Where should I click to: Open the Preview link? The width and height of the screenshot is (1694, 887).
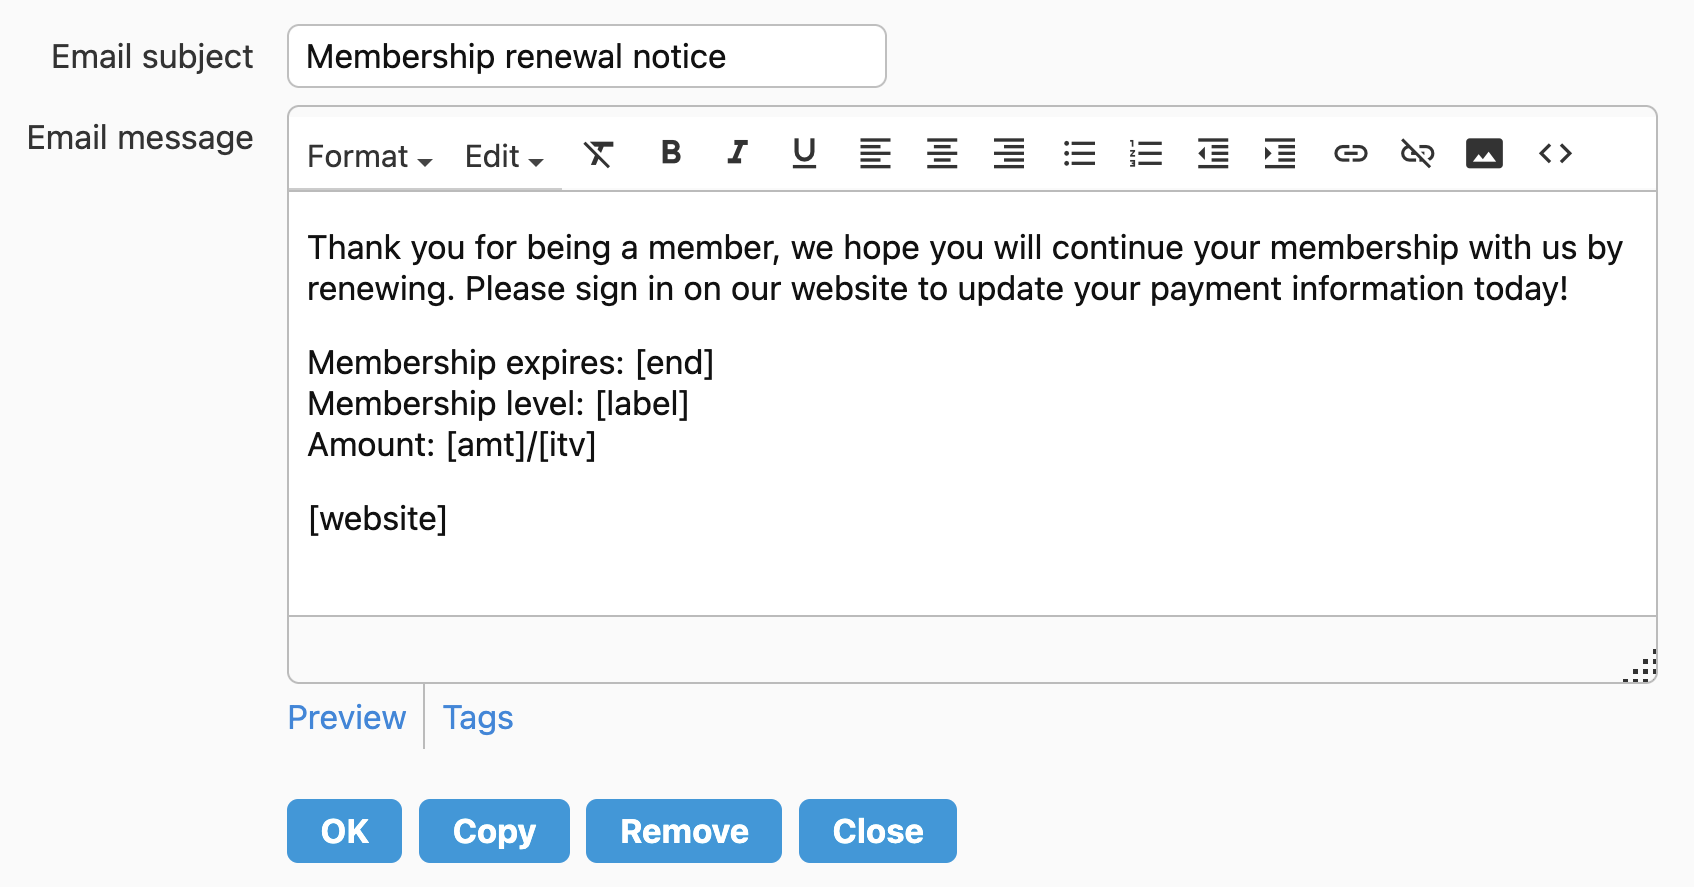click(347, 718)
